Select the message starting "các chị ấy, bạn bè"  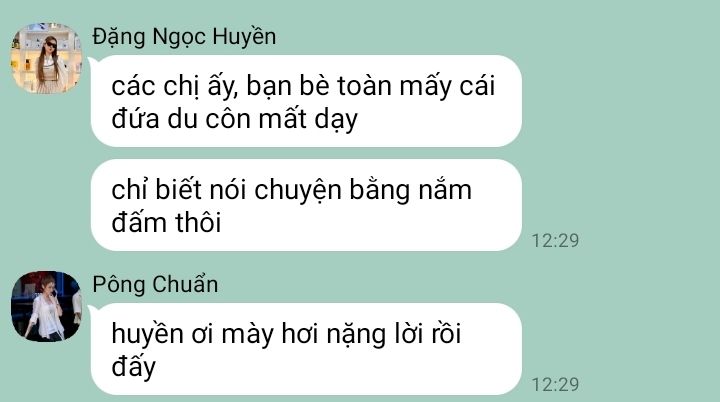[x=306, y=101]
